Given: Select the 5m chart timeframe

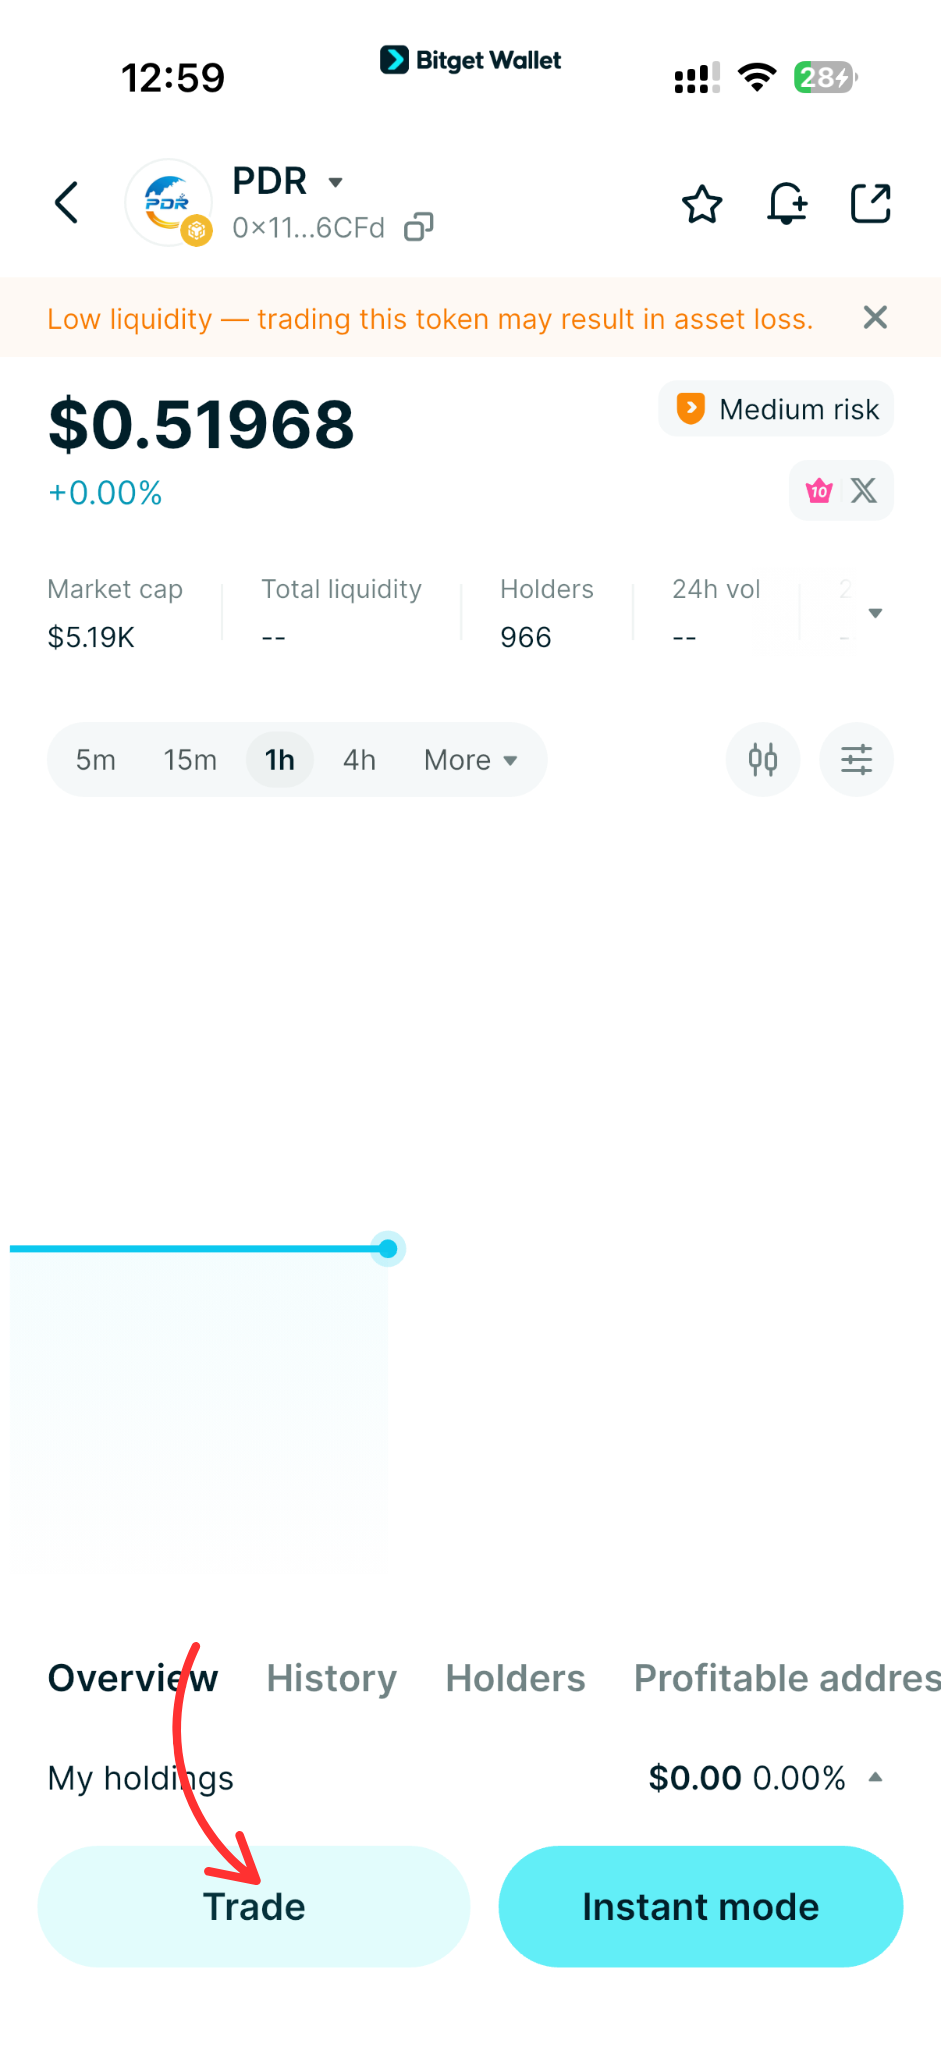Looking at the screenshot, I should click(95, 760).
